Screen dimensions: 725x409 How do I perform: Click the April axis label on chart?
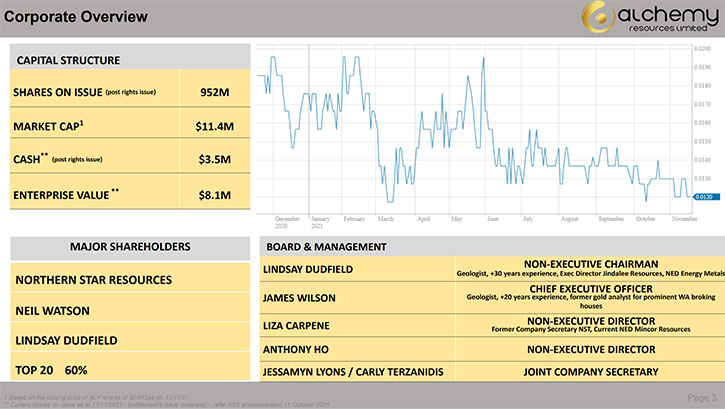424,219
